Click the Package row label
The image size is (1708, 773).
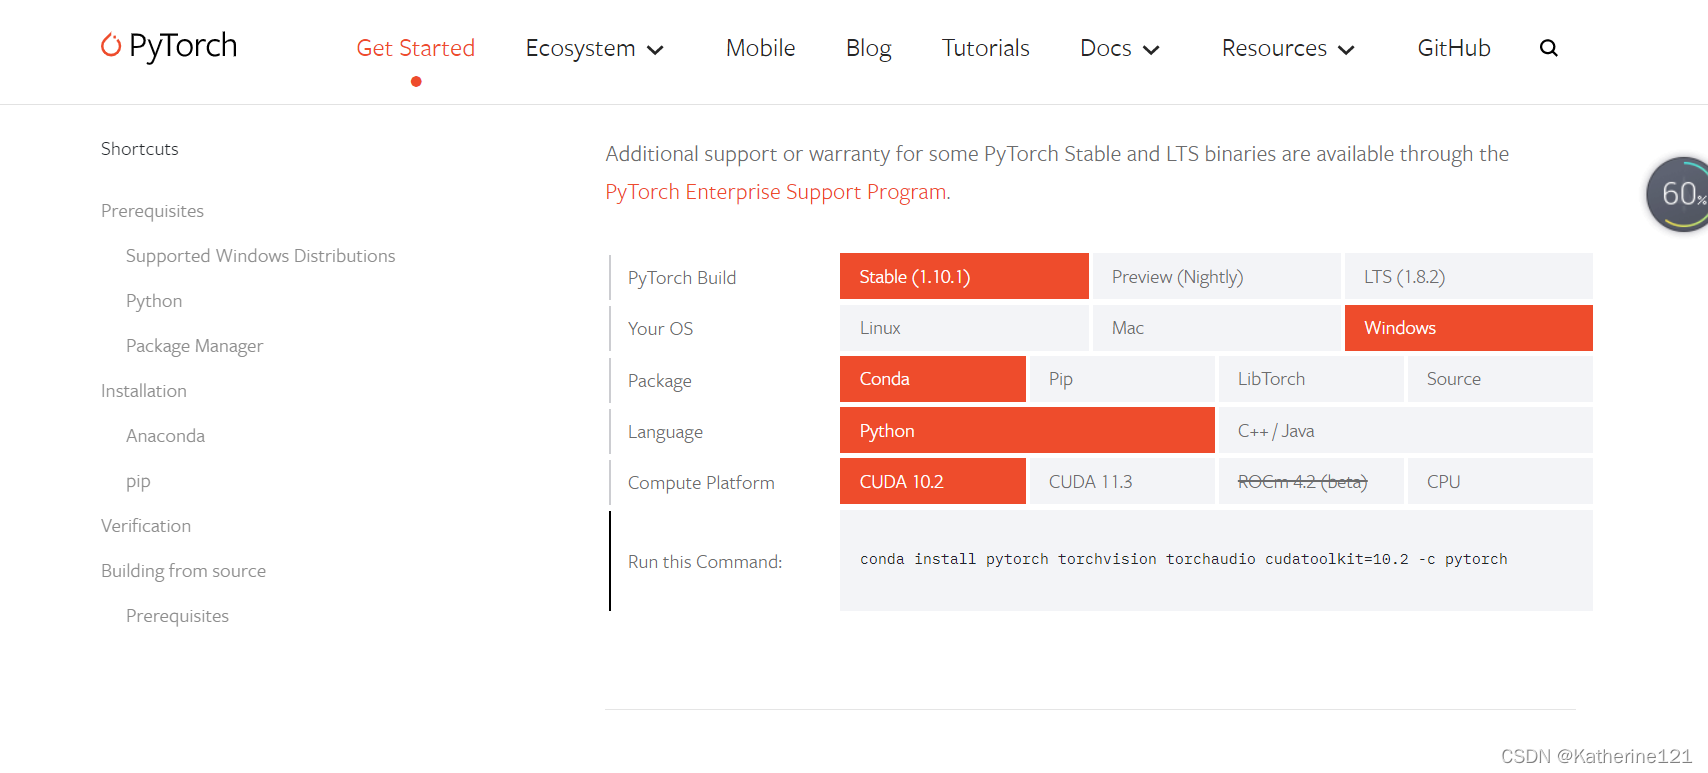point(659,381)
